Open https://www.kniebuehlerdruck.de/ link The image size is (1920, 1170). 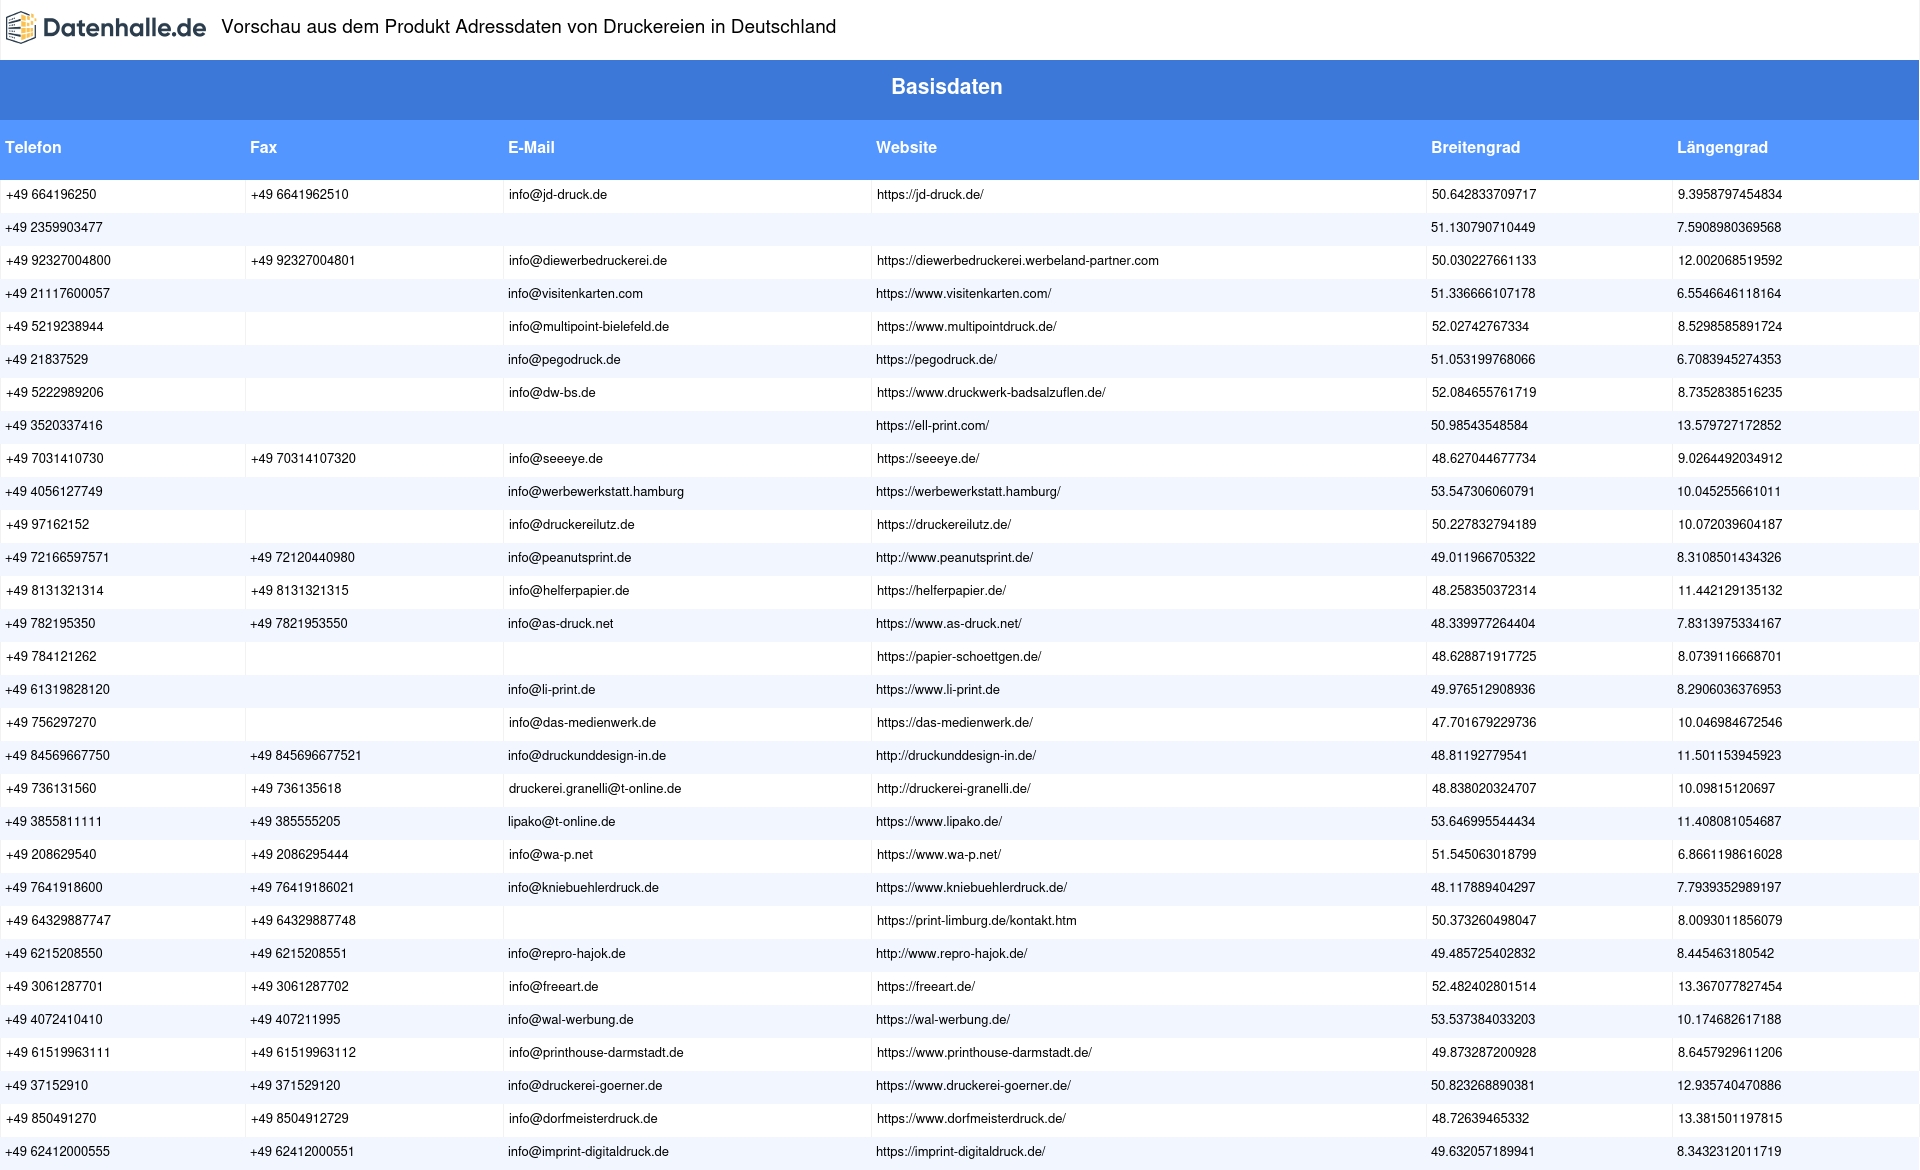point(971,888)
